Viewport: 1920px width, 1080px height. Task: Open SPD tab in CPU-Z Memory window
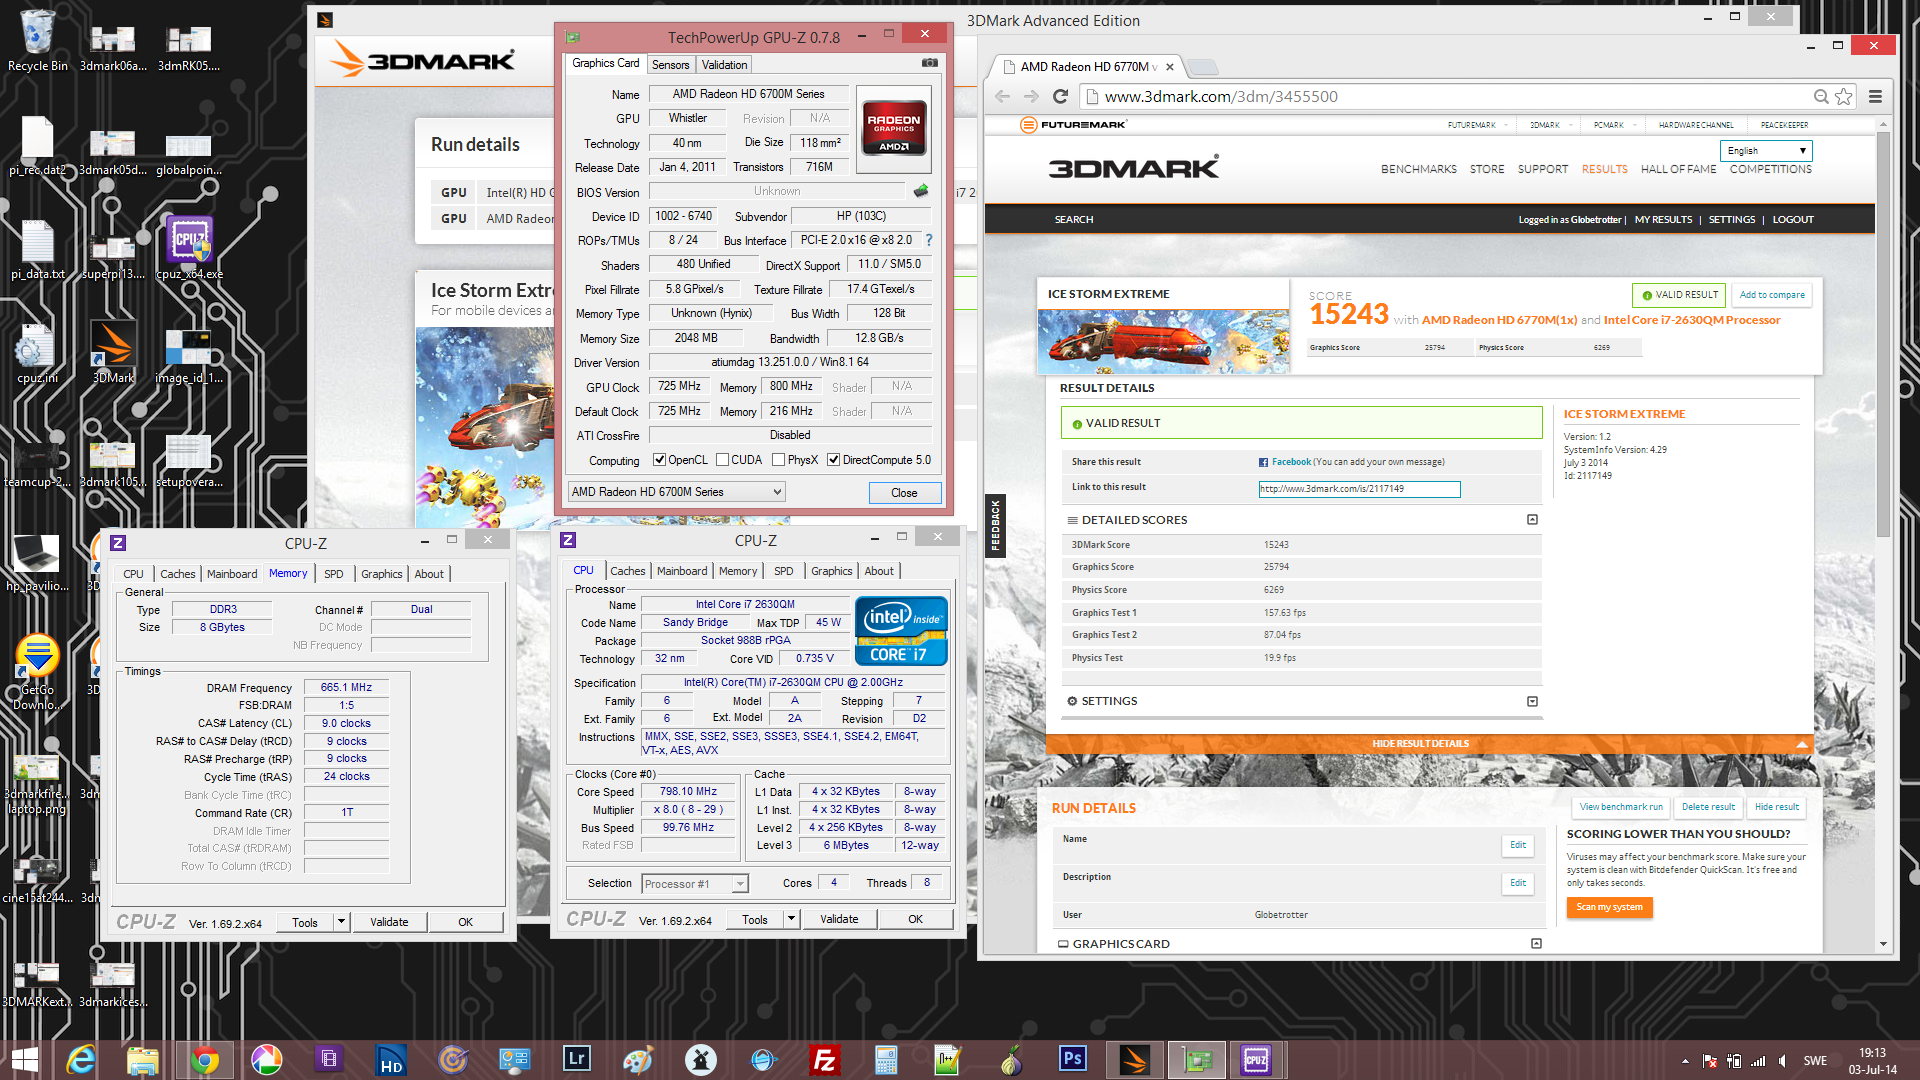point(334,574)
